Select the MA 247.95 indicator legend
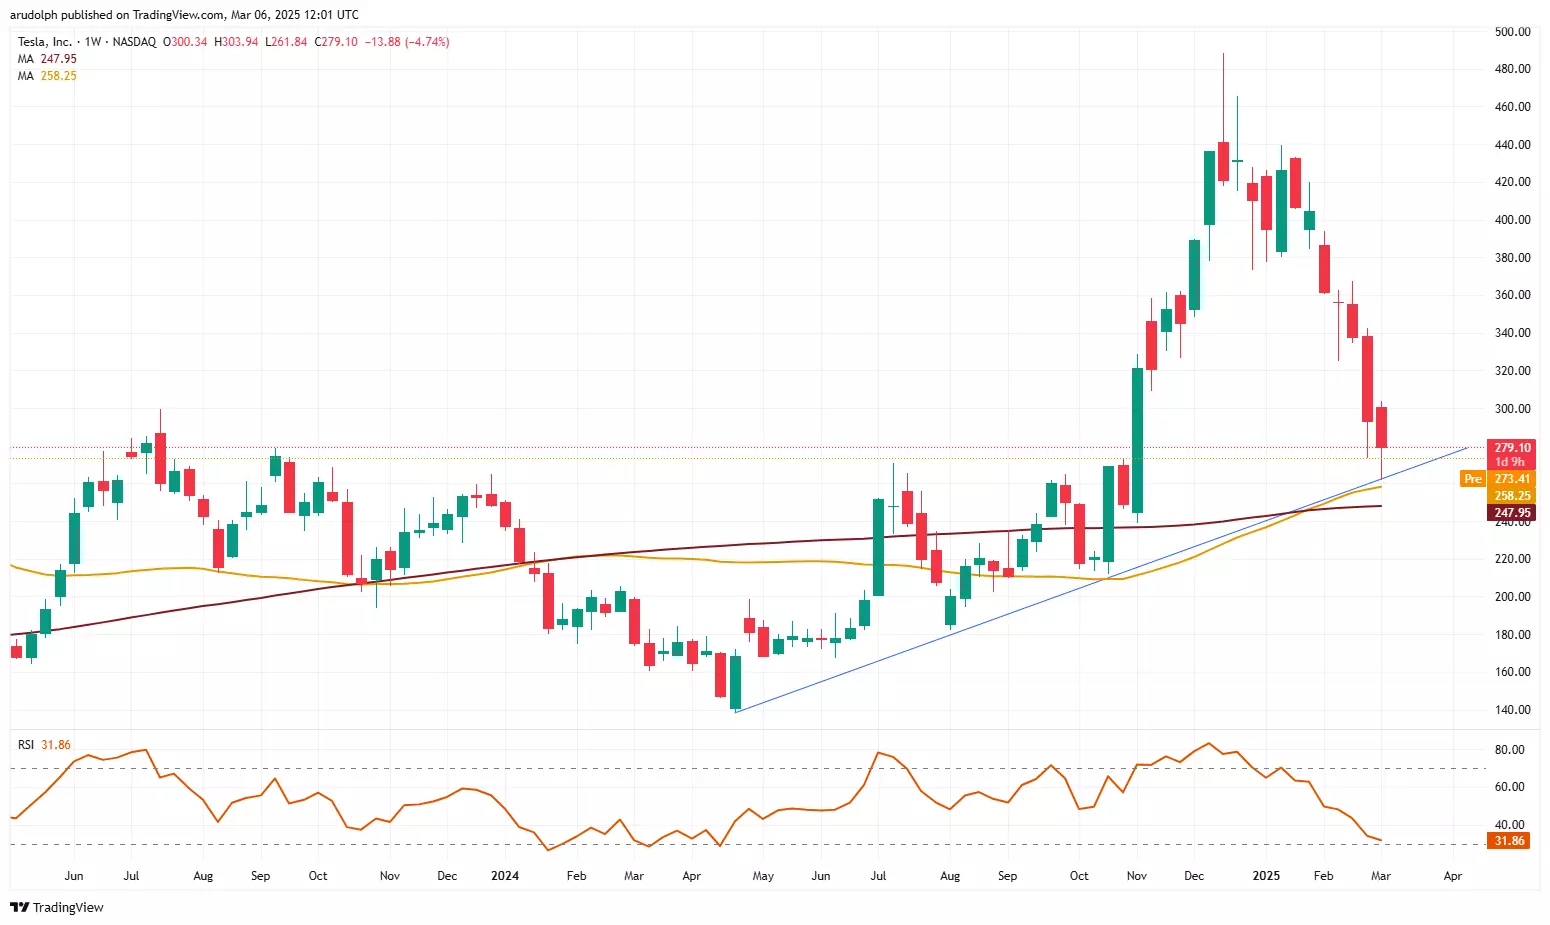1550x925 pixels. coord(47,59)
